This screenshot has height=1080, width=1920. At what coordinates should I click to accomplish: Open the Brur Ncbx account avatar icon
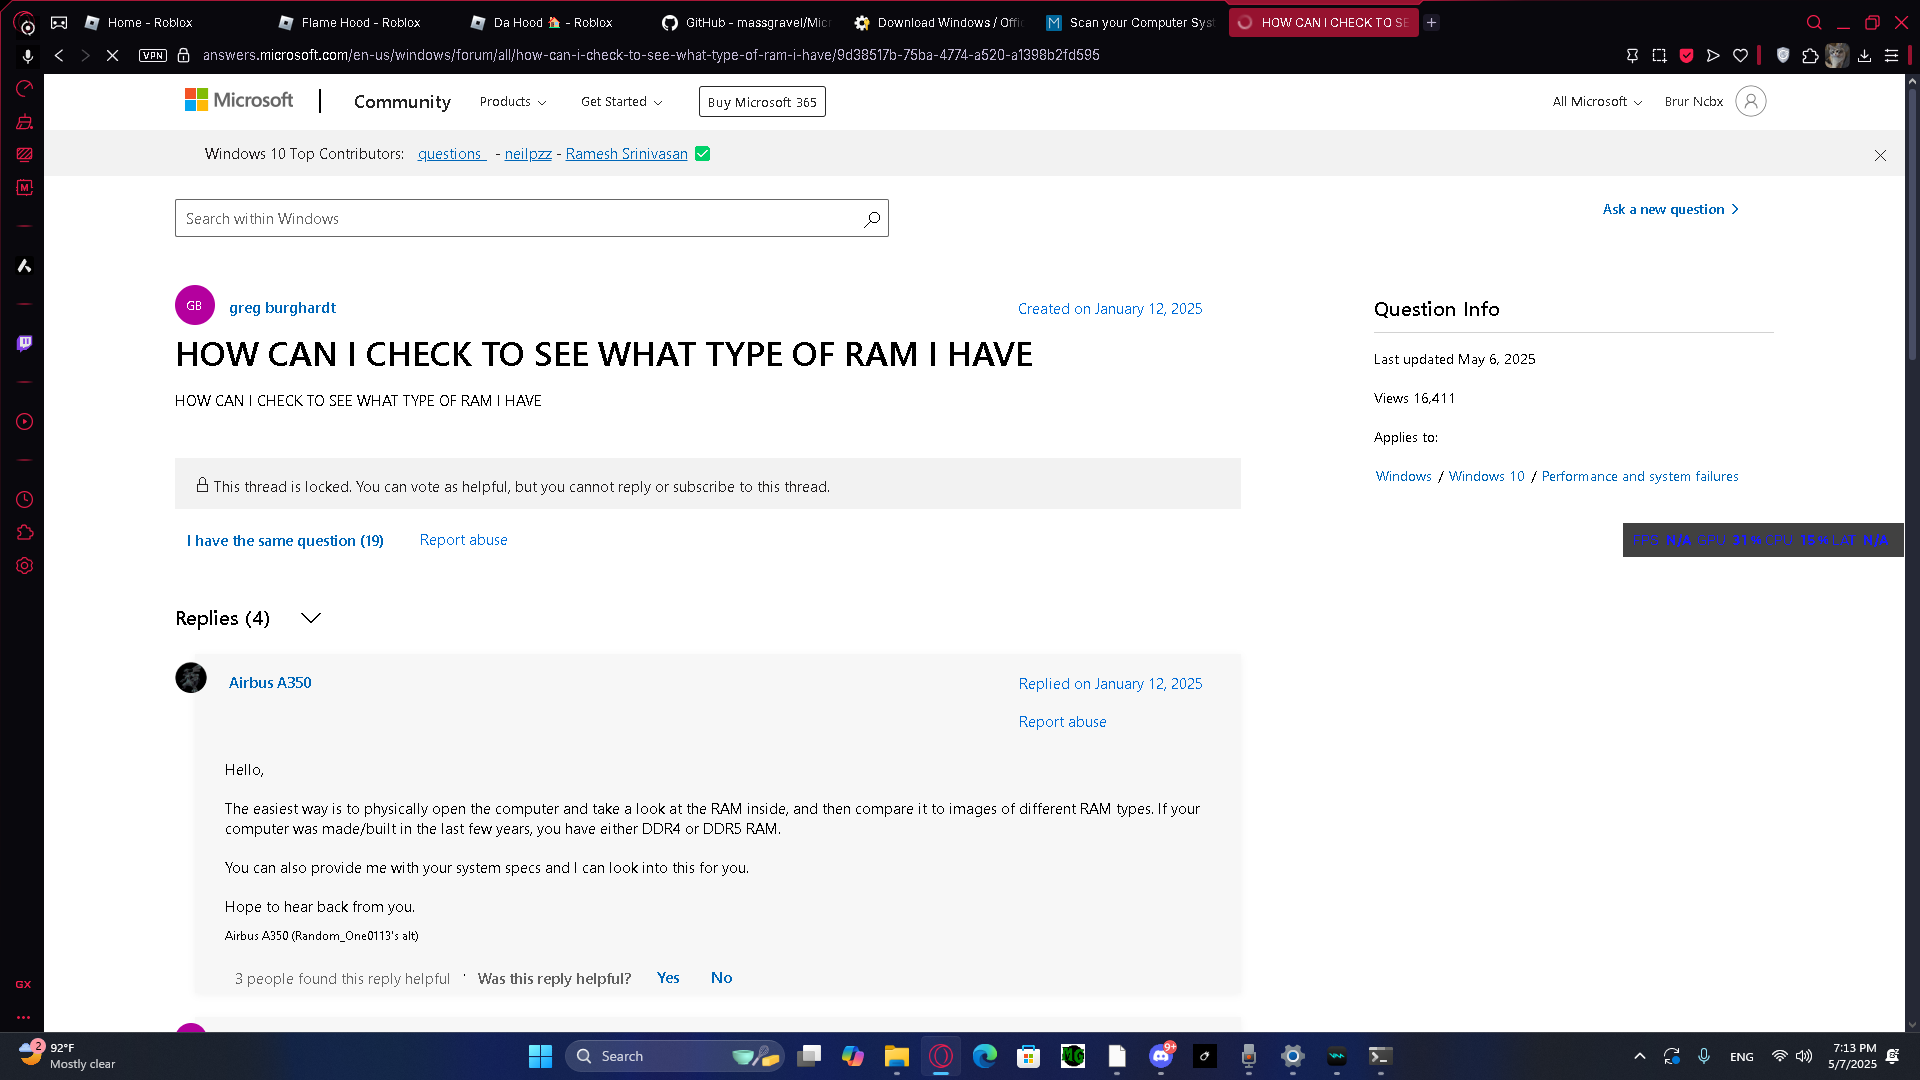1750,101
